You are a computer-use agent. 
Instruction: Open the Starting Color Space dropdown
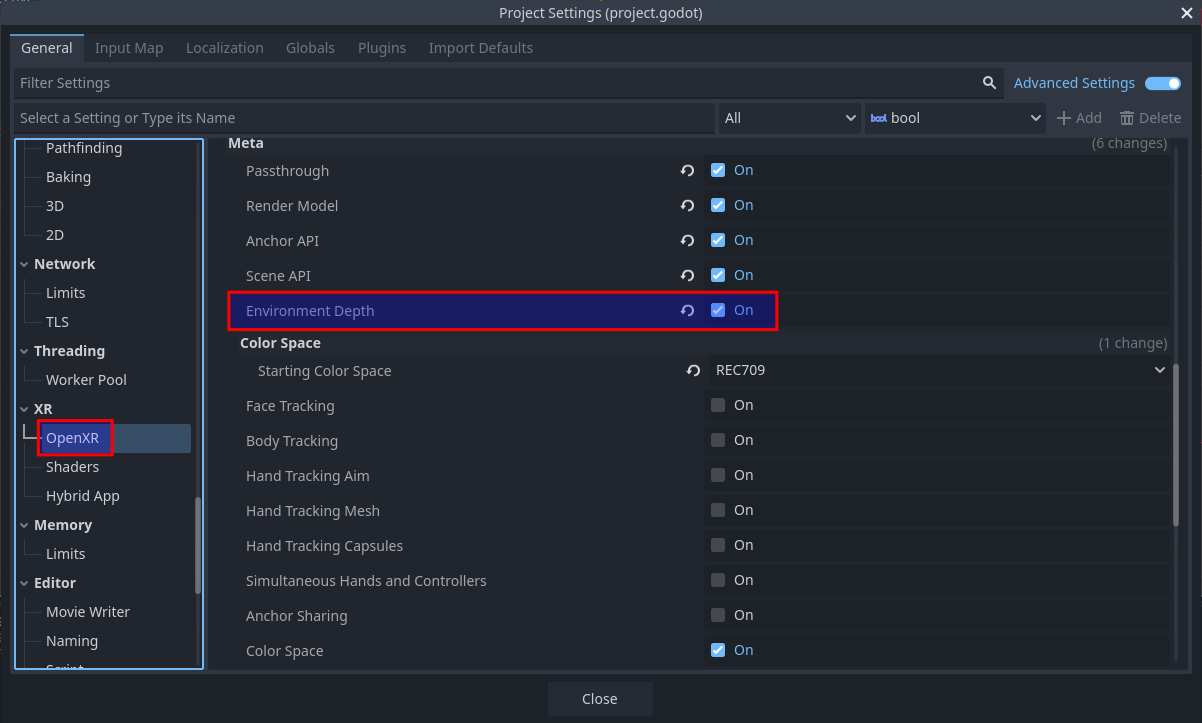(1158, 370)
